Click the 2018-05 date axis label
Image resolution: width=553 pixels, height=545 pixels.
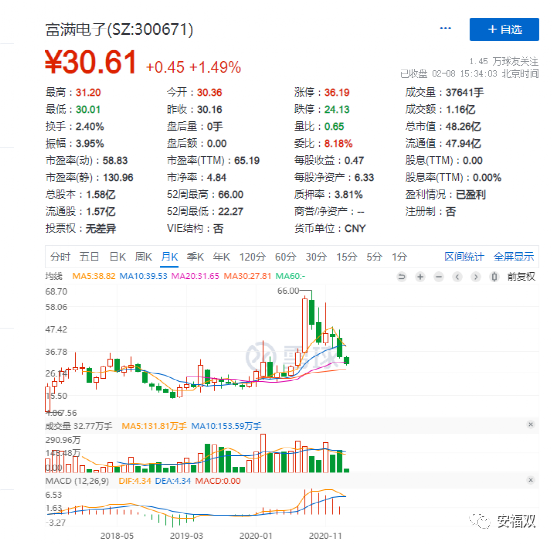[x=117, y=536]
